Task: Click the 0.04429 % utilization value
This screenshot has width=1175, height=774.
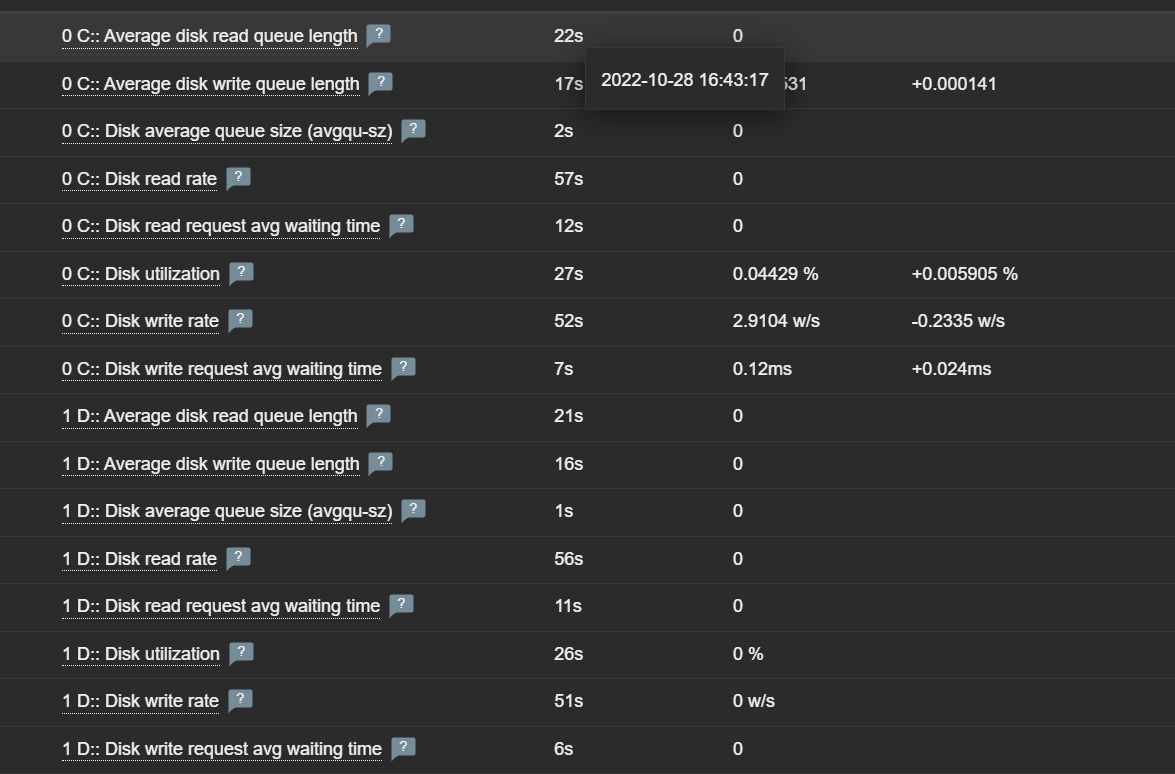Action: (x=775, y=274)
